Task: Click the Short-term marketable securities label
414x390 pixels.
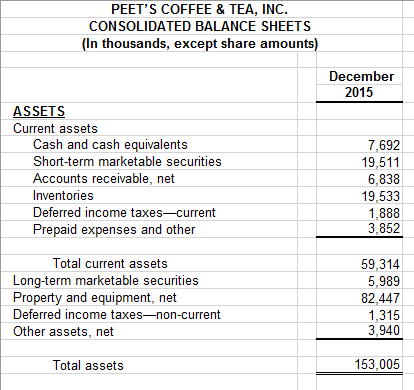Action: pyautogui.click(x=127, y=161)
